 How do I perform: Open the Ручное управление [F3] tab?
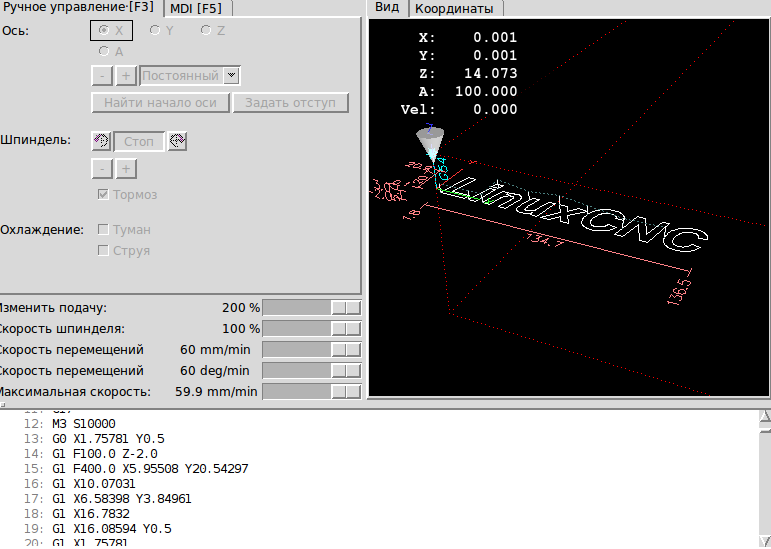[79, 8]
